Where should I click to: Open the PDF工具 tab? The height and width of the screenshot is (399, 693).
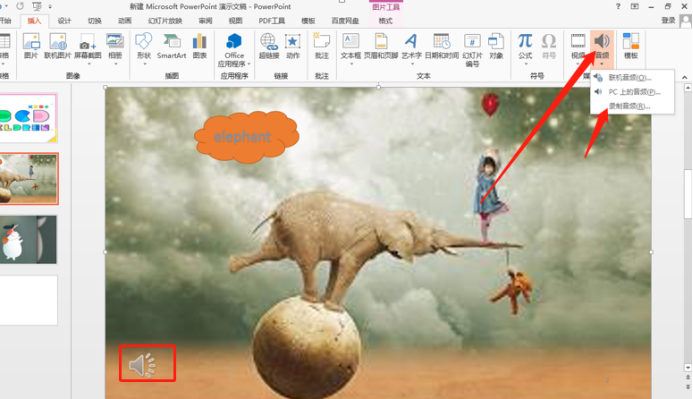(272, 21)
